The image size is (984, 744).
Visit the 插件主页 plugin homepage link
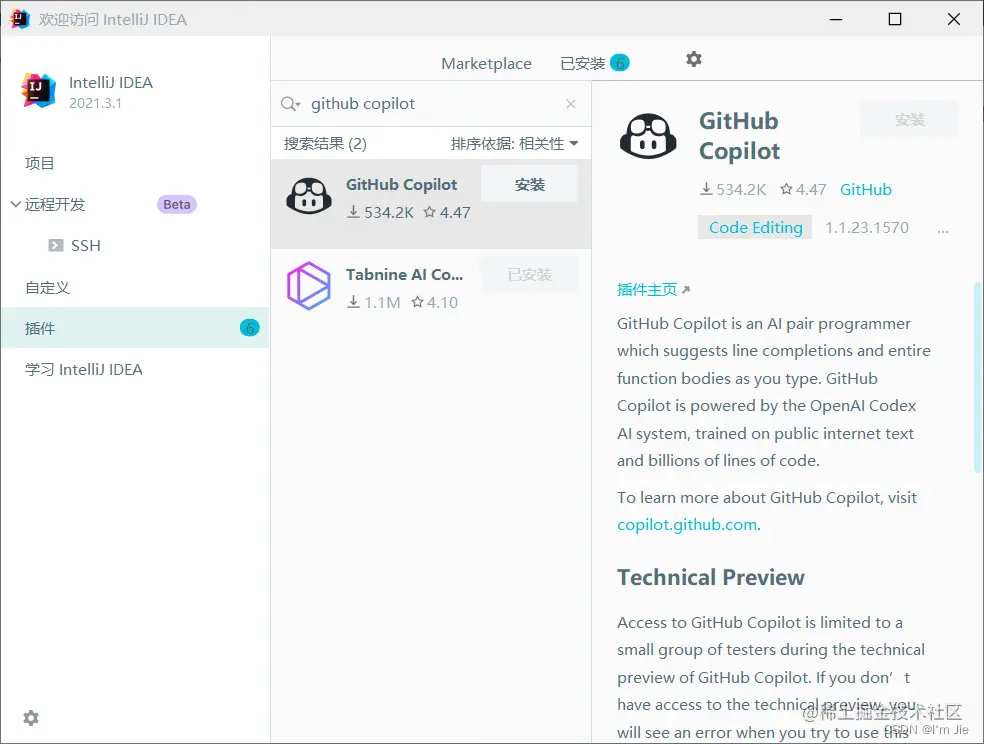pyautogui.click(x=648, y=287)
